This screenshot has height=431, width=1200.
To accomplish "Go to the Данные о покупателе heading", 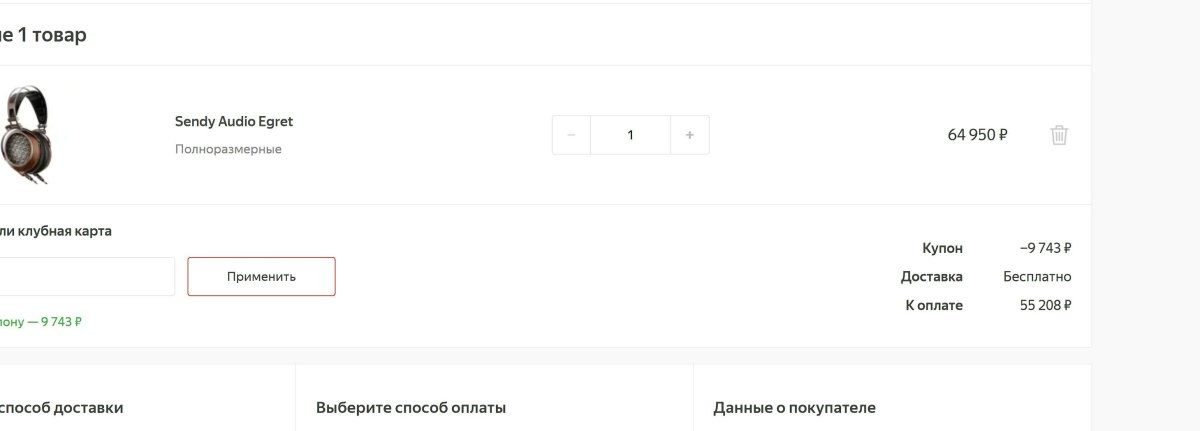I will coord(794,408).
